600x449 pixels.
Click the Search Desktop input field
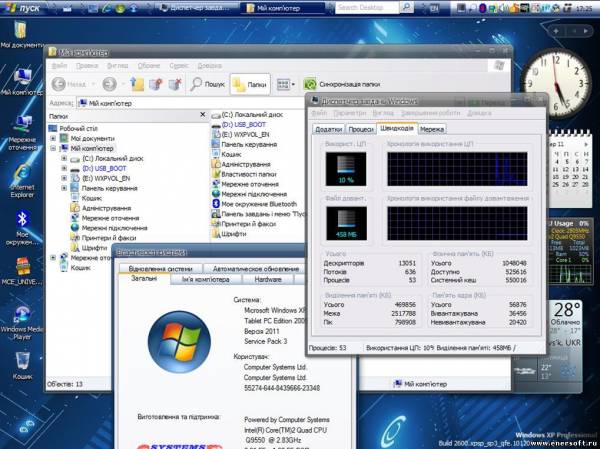[x=367, y=8]
